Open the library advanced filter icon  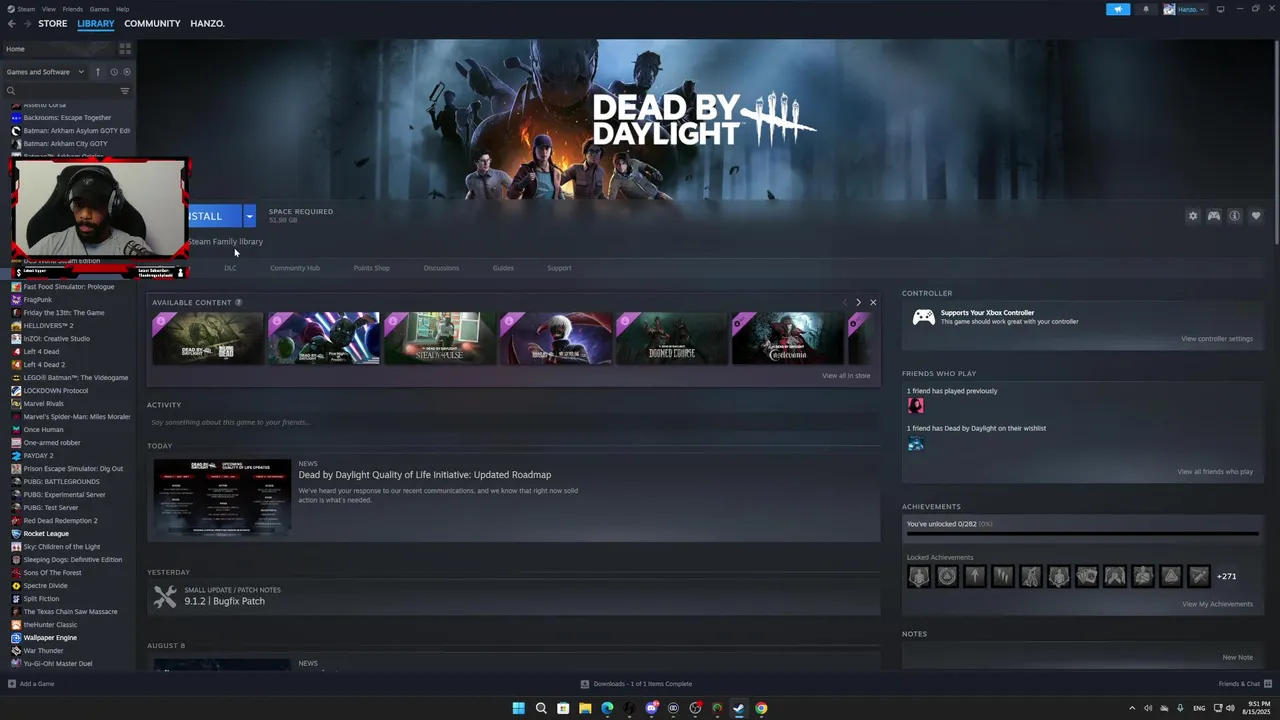pos(125,91)
